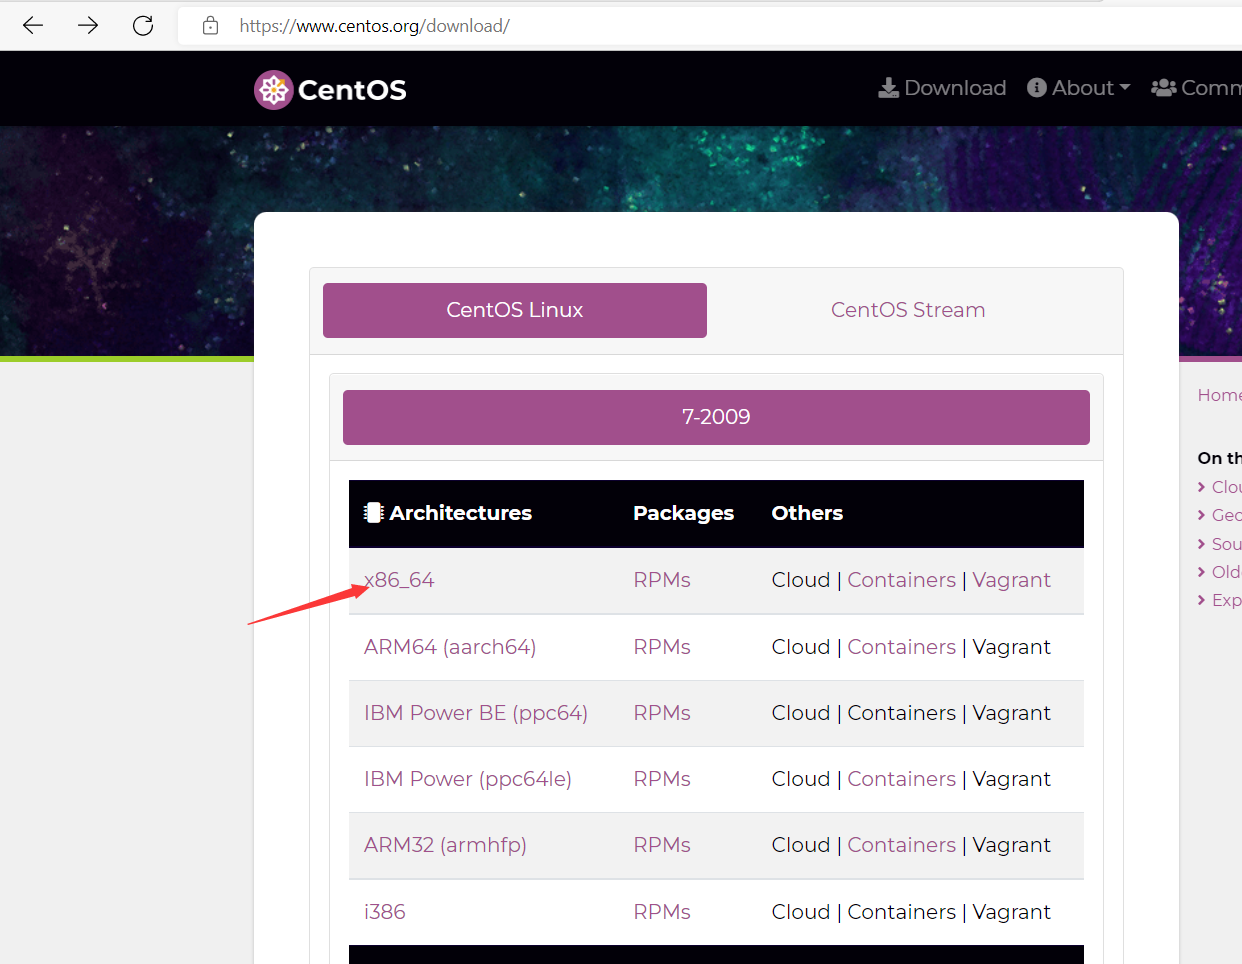Click the address bar URL

coord(374,26)
